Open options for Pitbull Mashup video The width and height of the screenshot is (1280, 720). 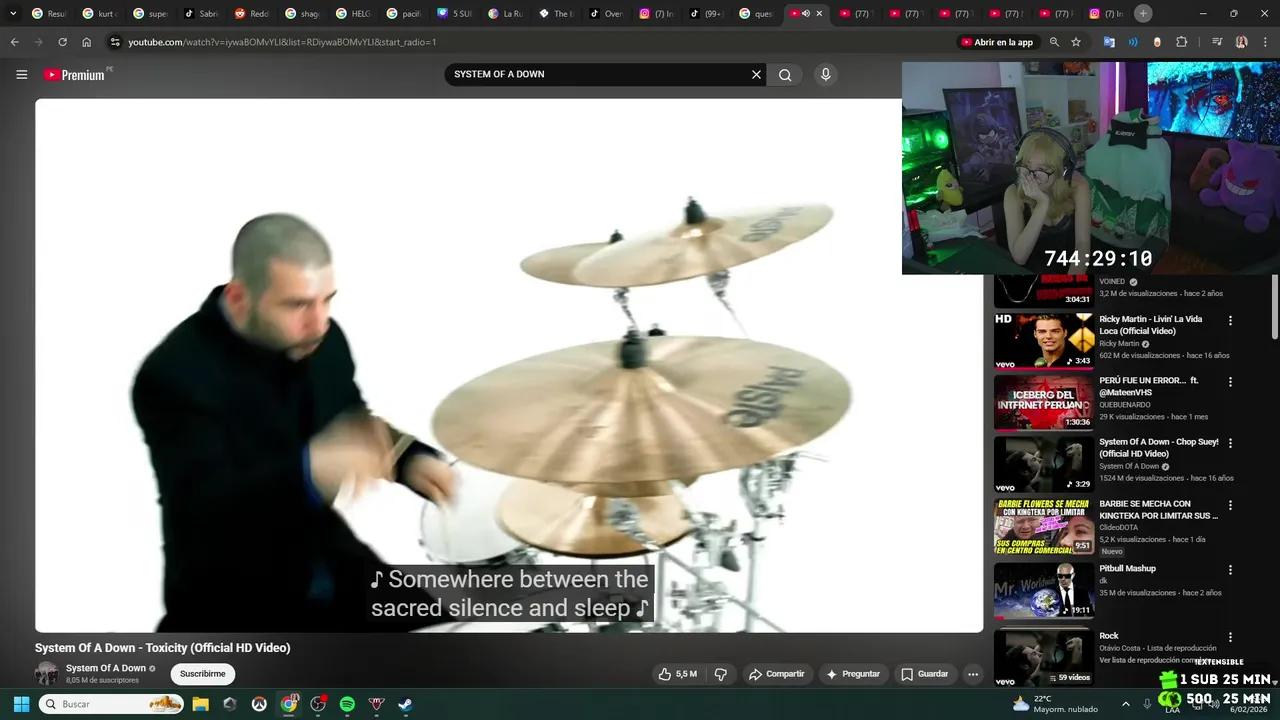click(x=1230, y=570)
